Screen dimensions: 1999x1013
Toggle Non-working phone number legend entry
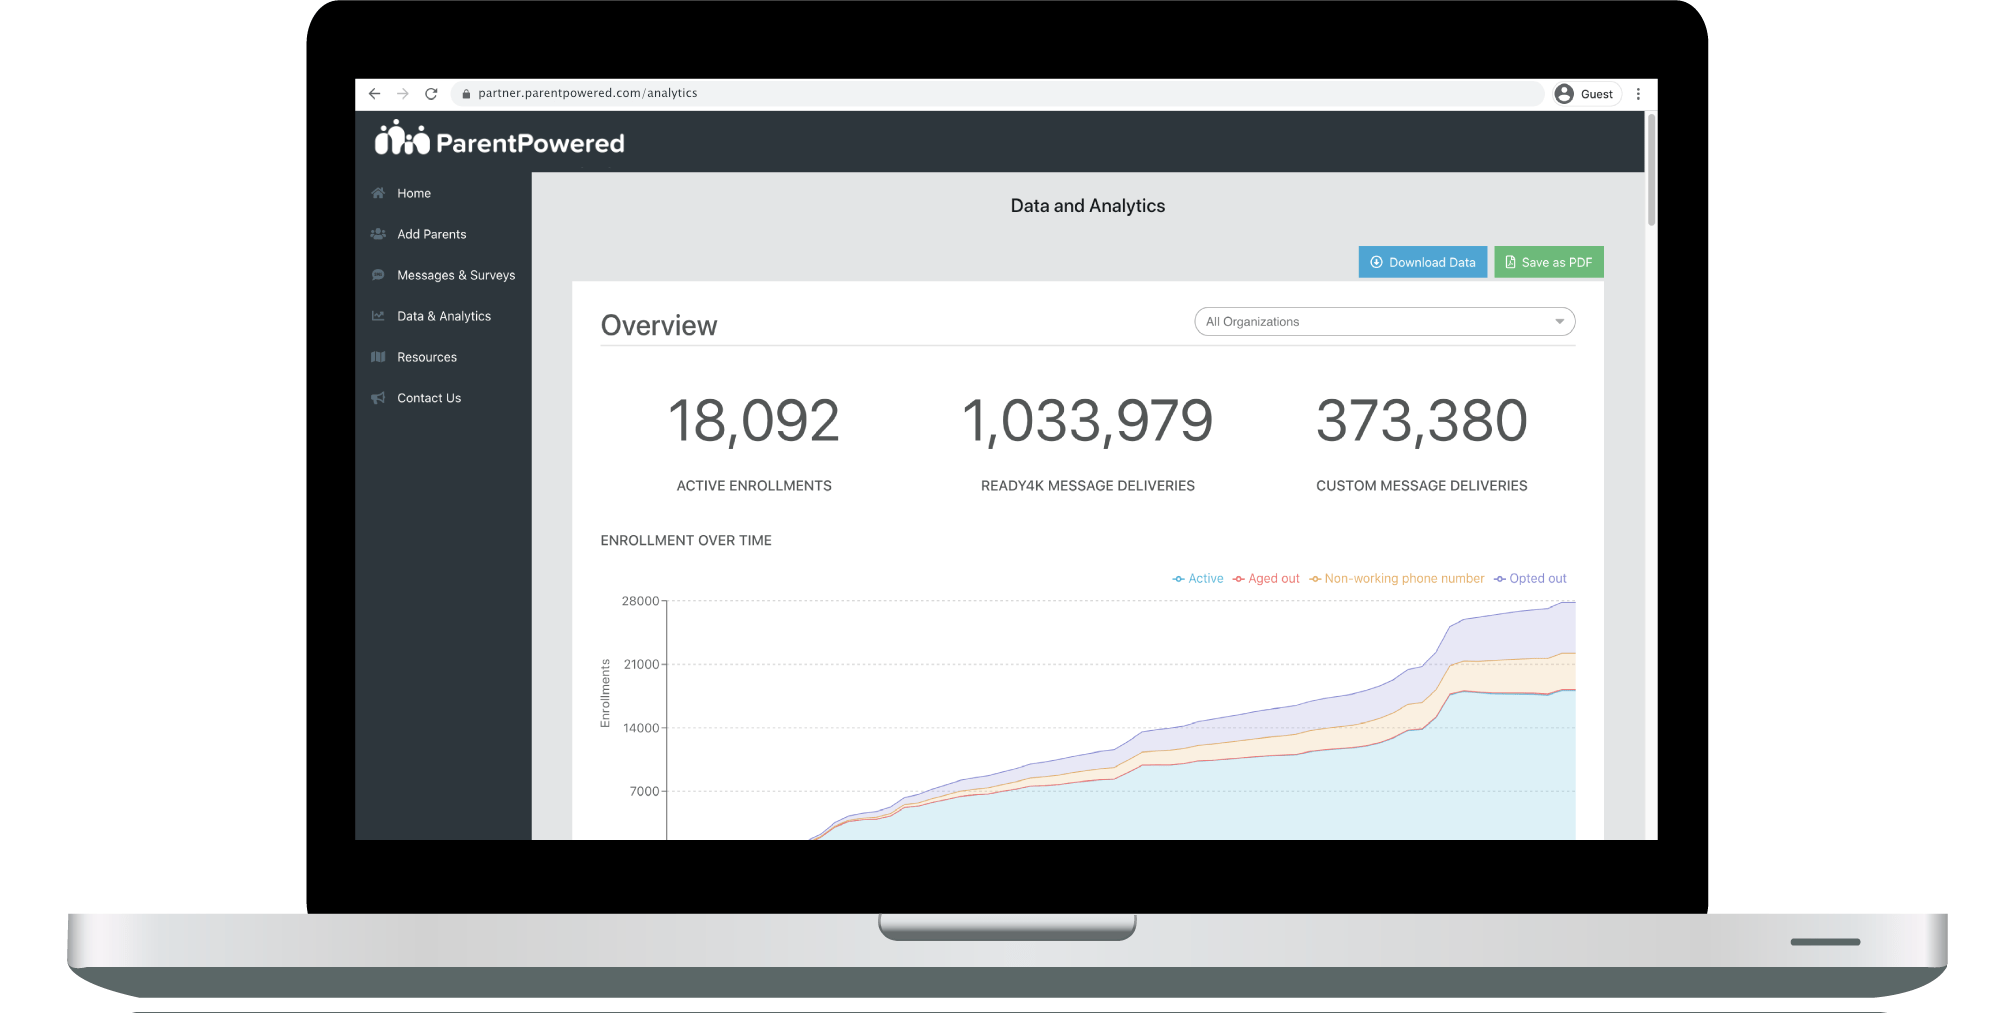pyautogui.click(x=1397, y=579)
